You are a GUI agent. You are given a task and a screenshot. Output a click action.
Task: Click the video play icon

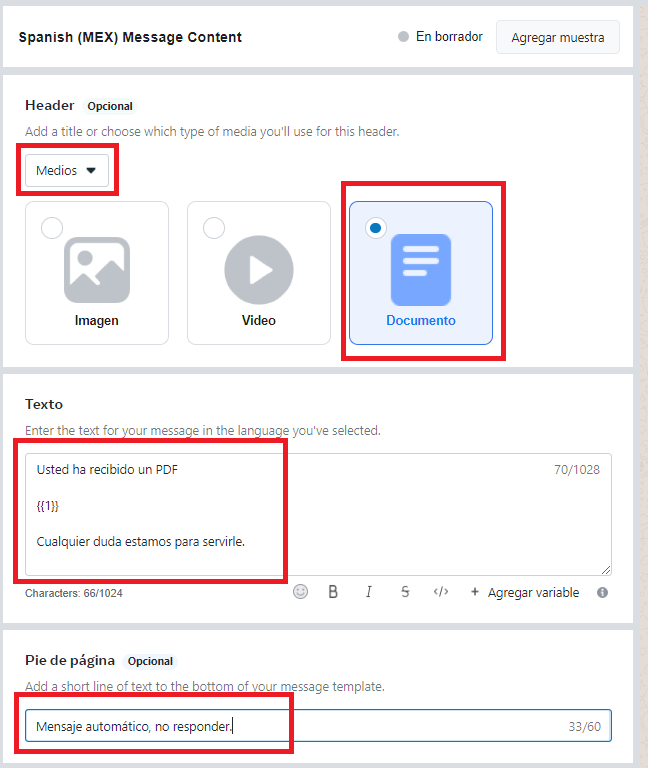[259, 270]
